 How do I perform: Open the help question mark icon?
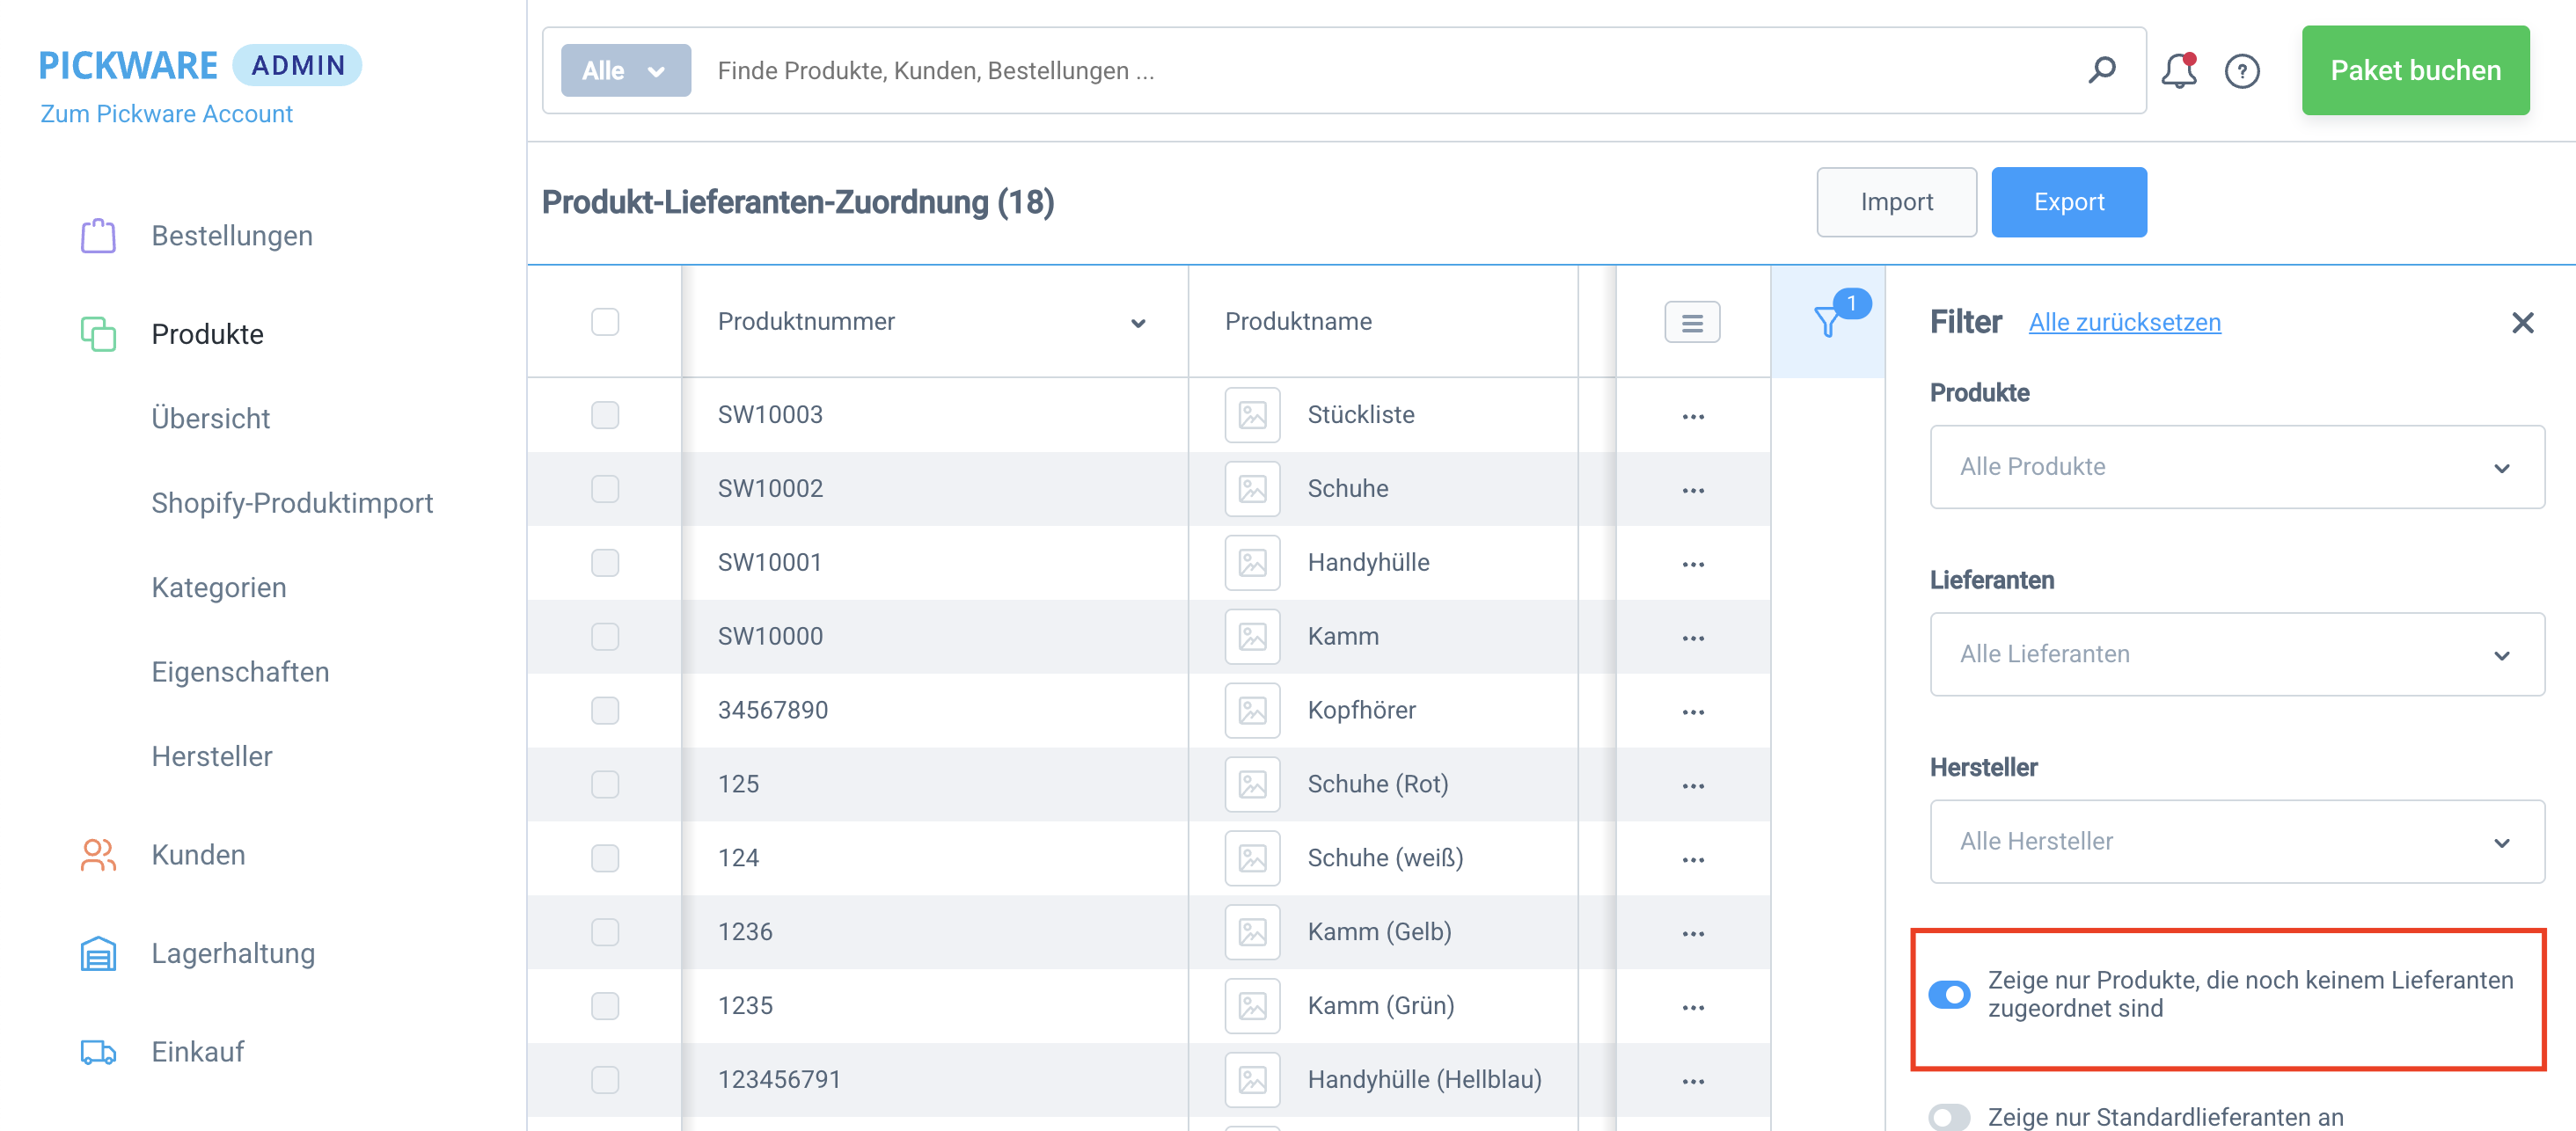[2241, 71]
